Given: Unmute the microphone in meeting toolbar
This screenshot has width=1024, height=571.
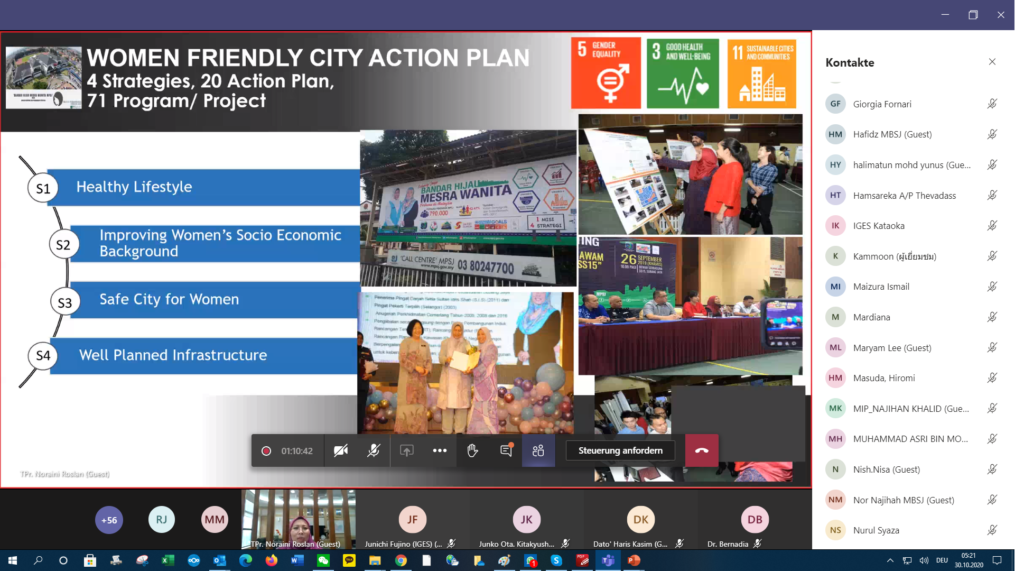Looking at the screenshot, I should pyautogui.click(x=373, y=451).
